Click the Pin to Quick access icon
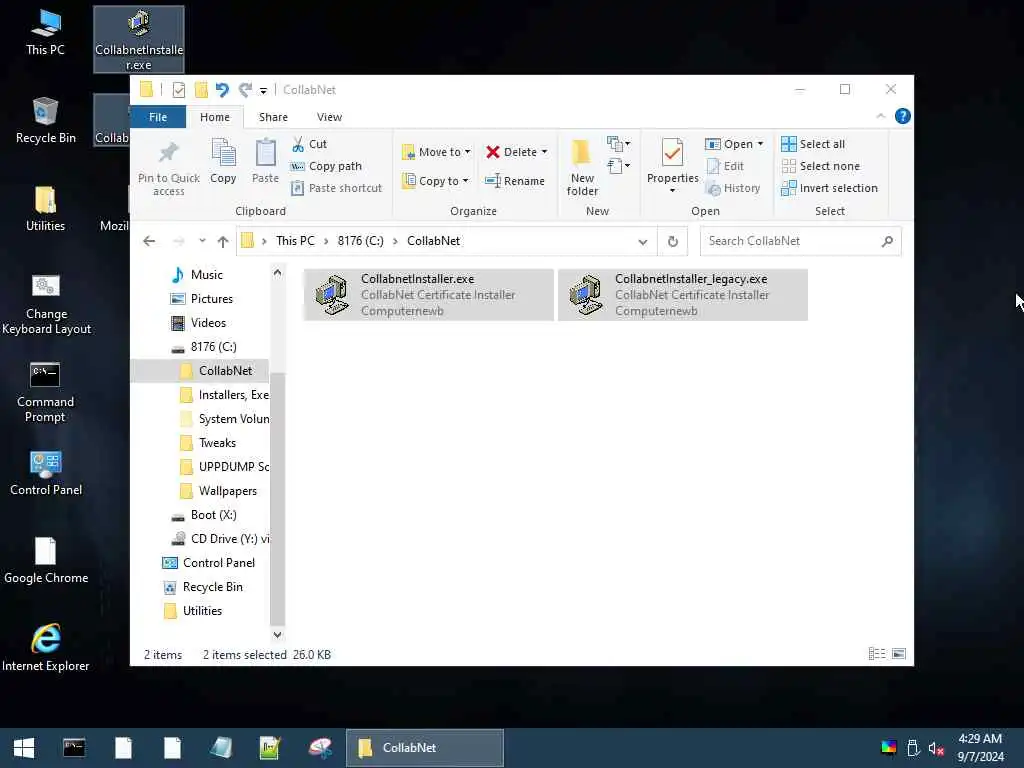The height and width of the screenshot is (768, 1024). pyautogui.click(x=168, y=152)
